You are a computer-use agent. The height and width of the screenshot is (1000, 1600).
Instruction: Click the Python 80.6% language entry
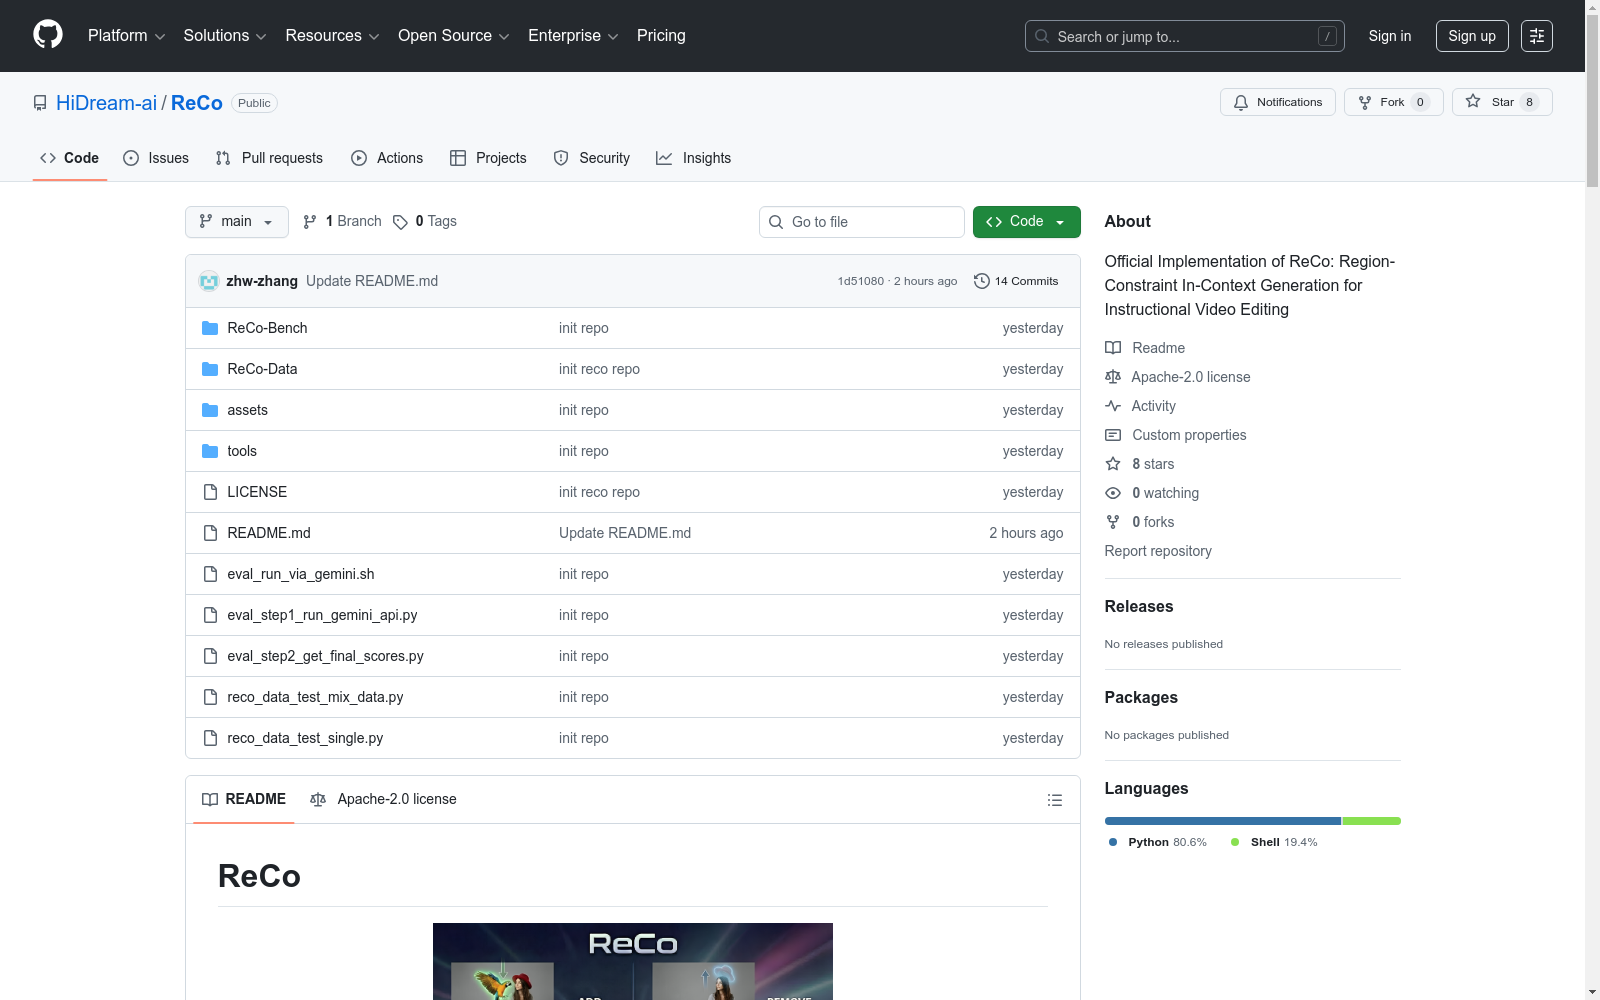[1158, 842]
